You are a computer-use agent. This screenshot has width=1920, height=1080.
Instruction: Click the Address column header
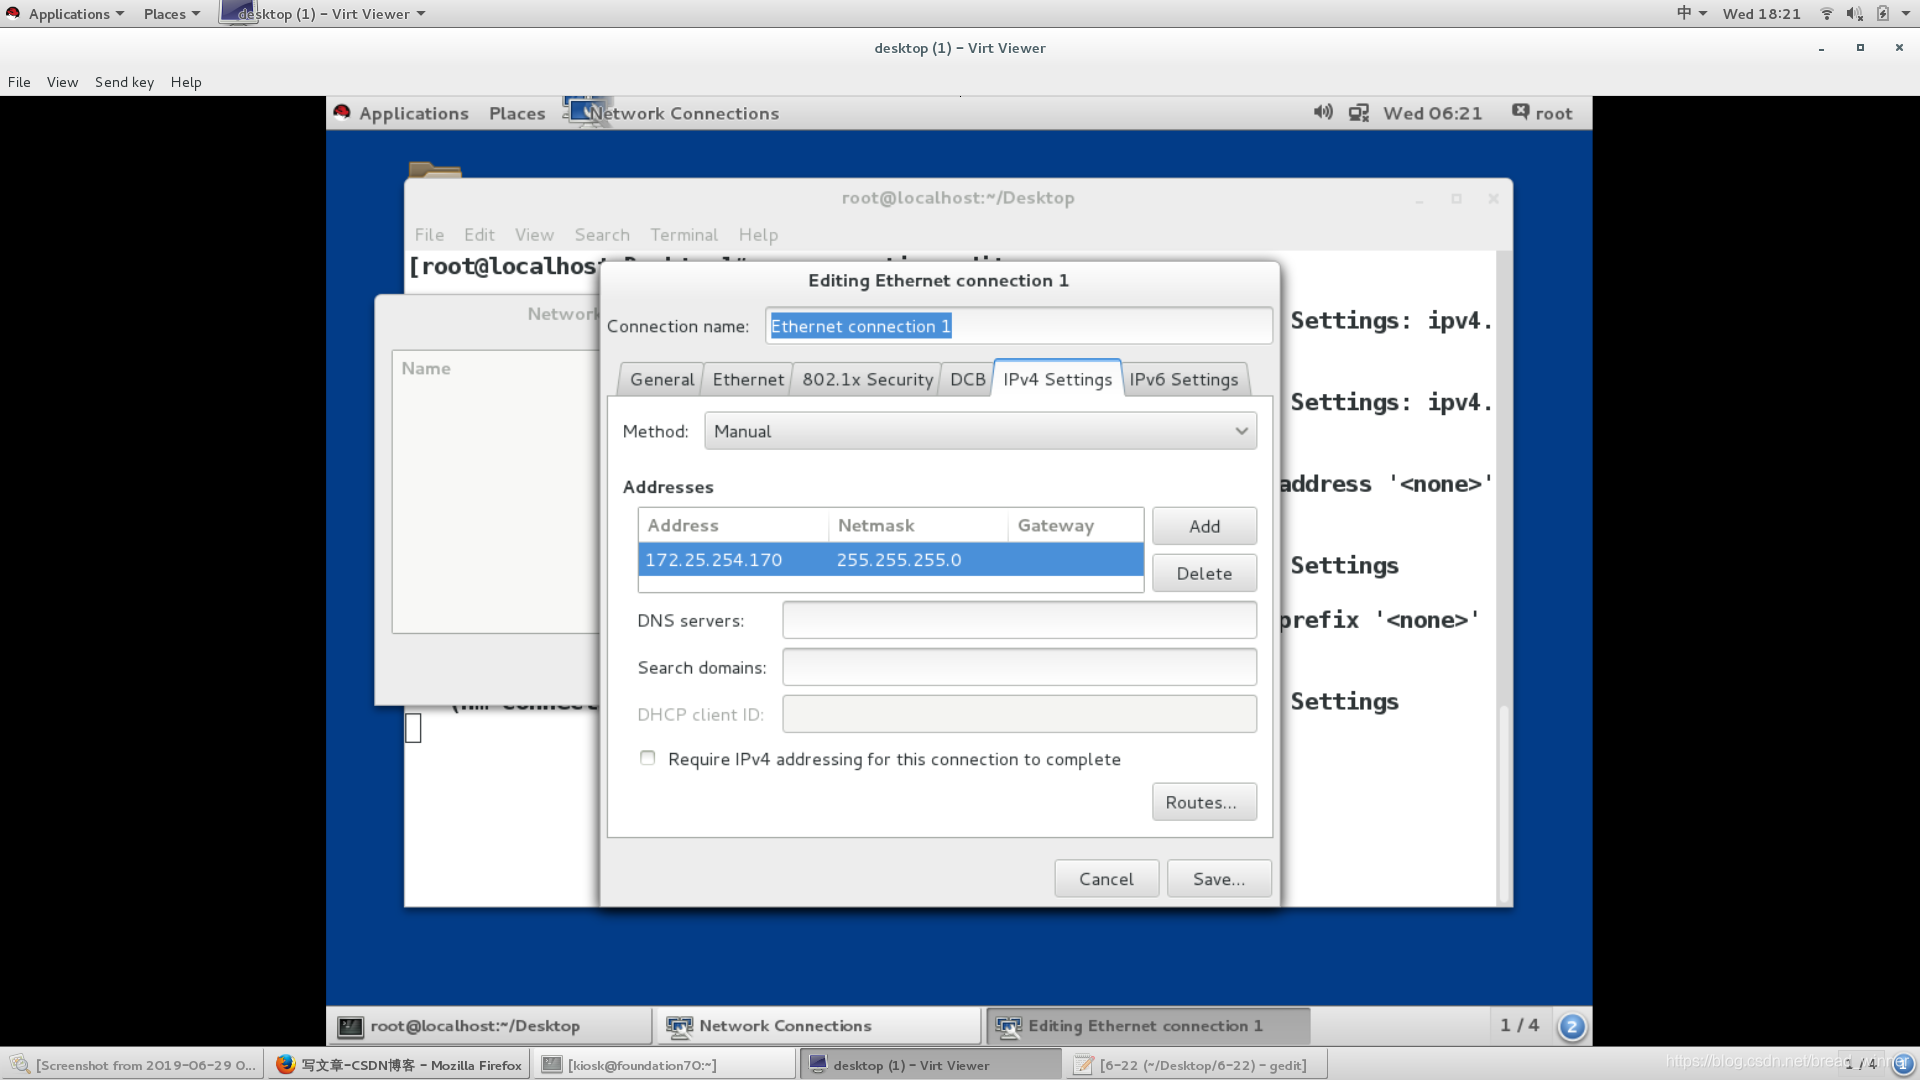[734, 525]
